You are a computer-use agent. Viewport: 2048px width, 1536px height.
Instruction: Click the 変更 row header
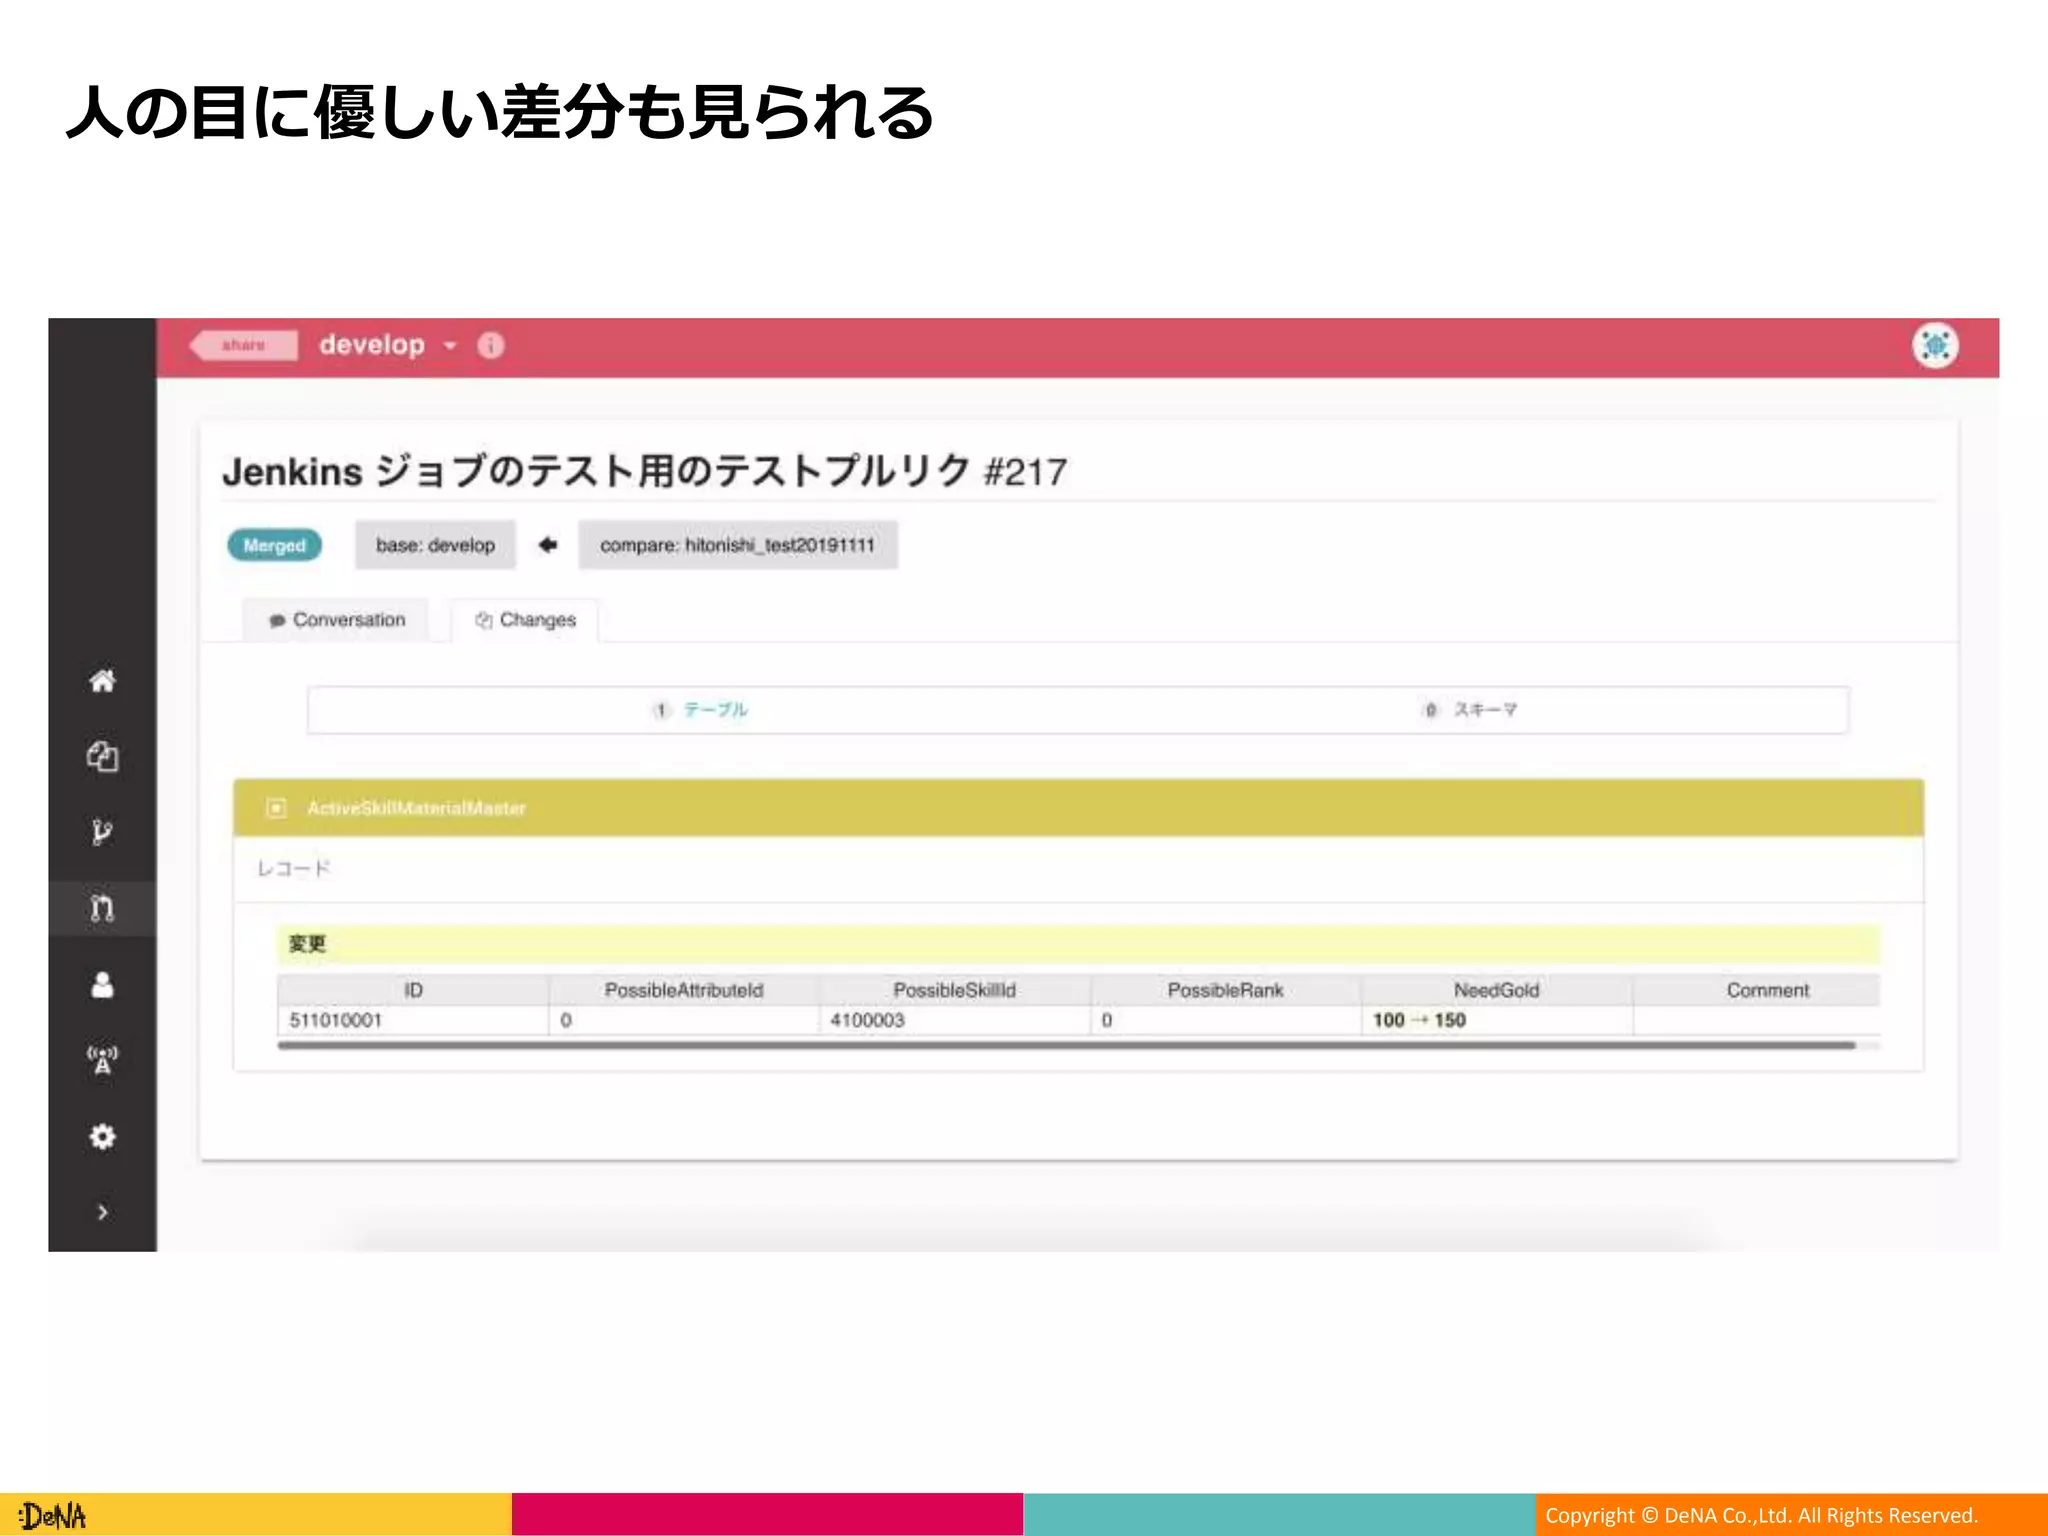pyautogui.click(x=1078, y=944)
